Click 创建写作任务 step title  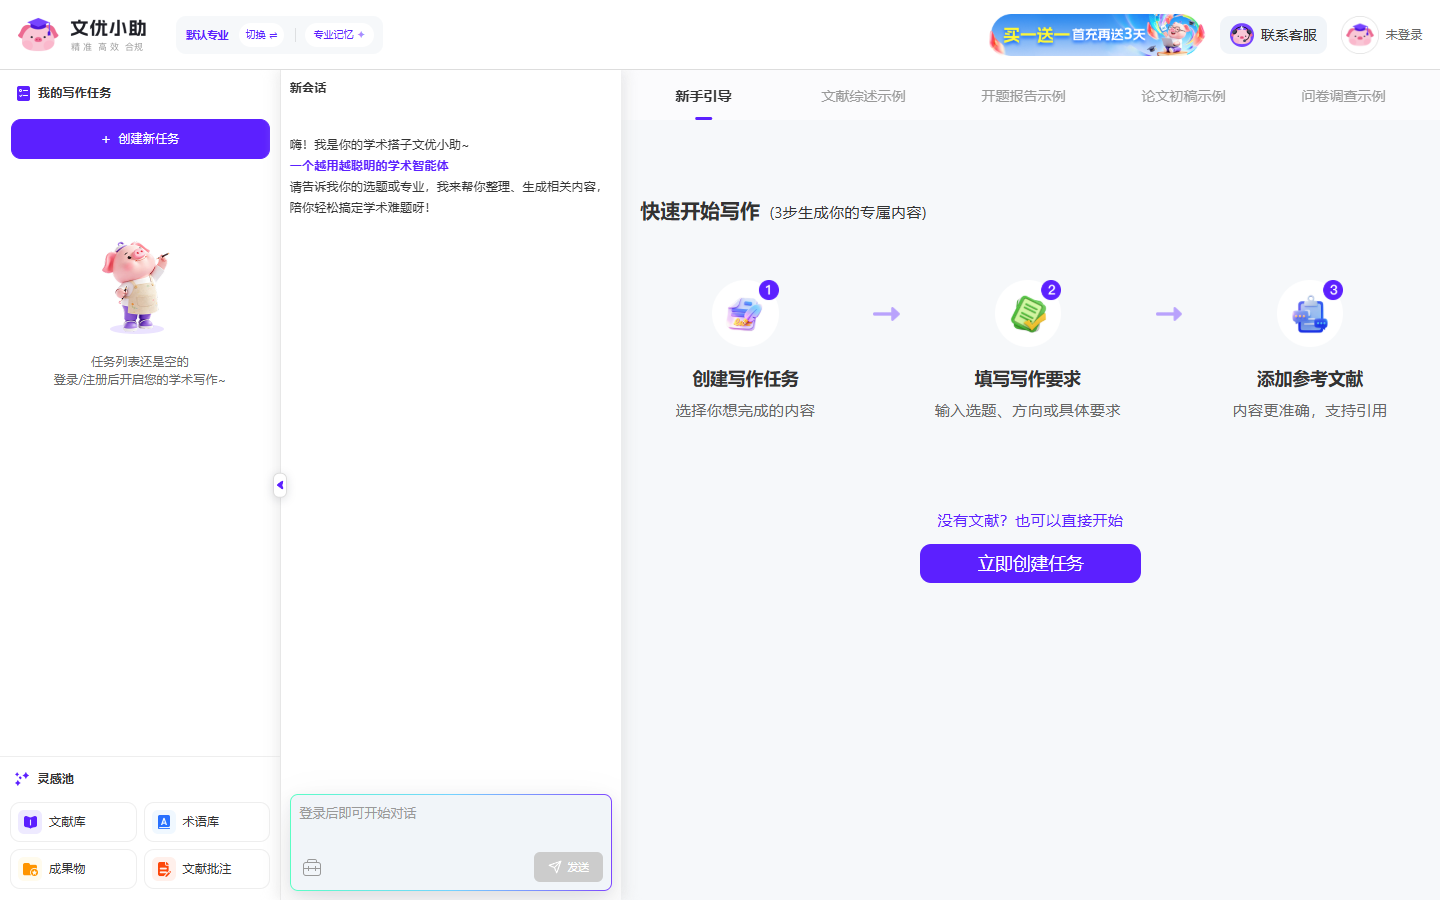745,379
